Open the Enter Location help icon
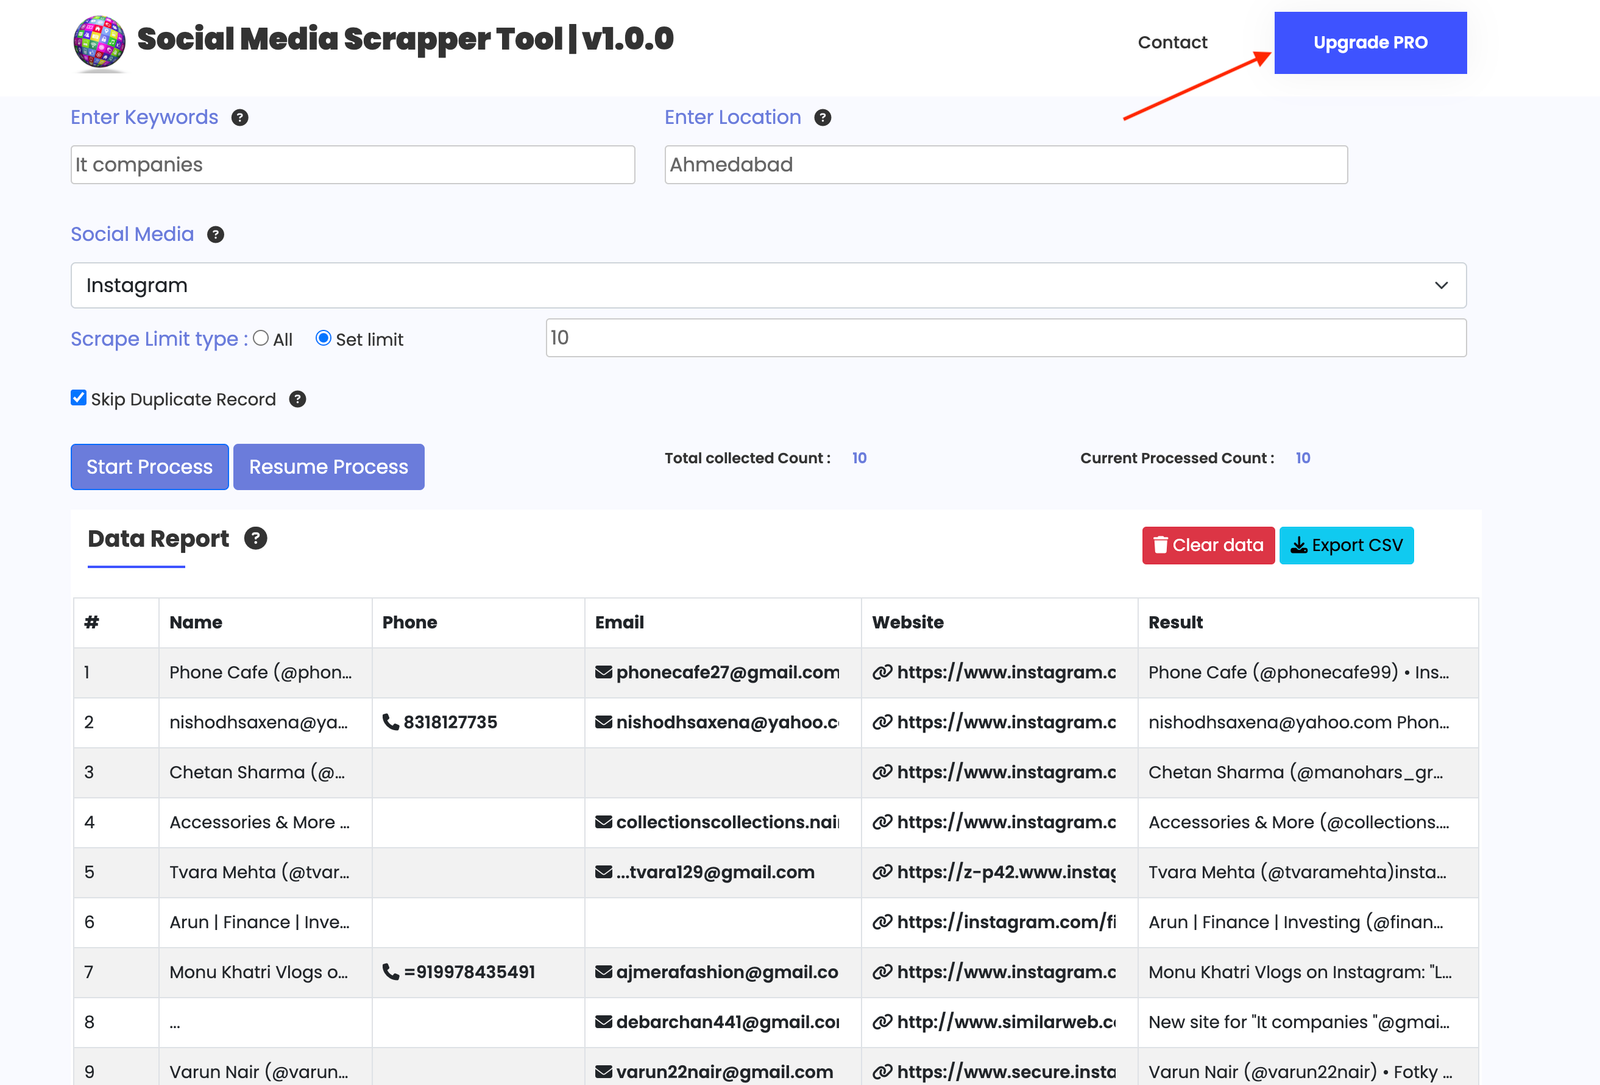Screen dimensions: 1600x1085 pyautogui.click(x=823, y=118)
